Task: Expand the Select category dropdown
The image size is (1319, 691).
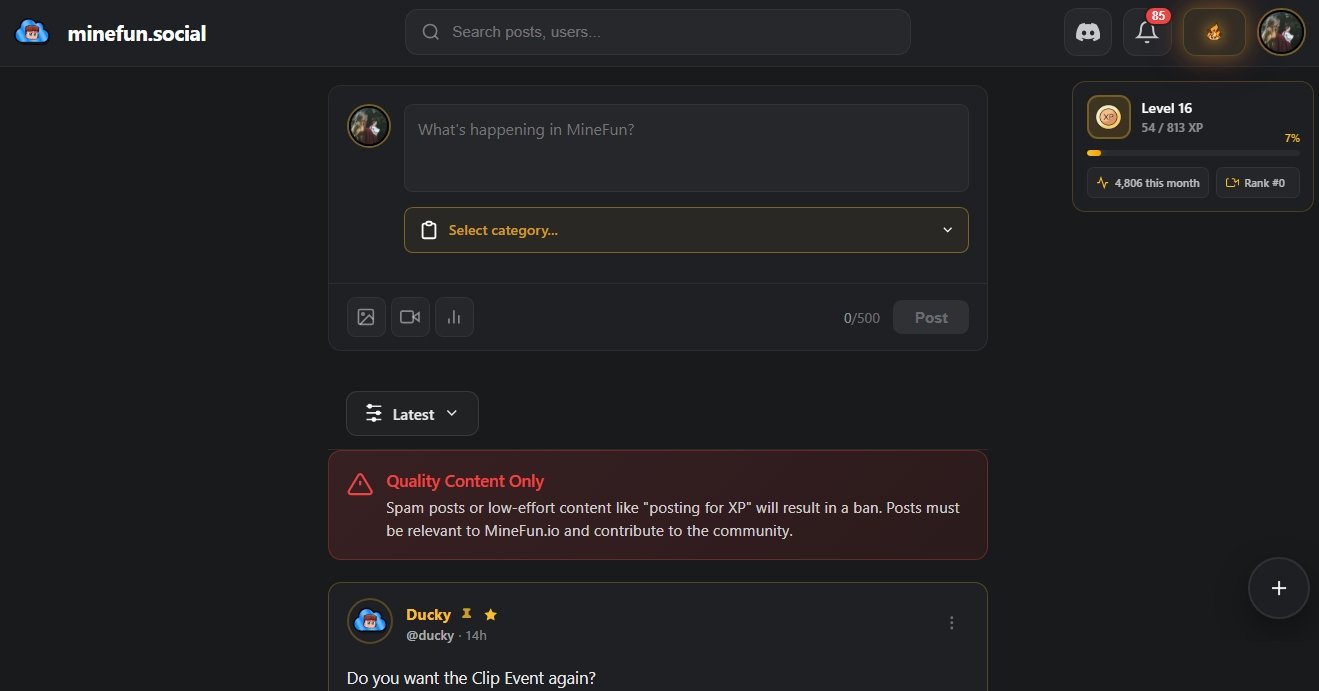Action: (686, 230)
